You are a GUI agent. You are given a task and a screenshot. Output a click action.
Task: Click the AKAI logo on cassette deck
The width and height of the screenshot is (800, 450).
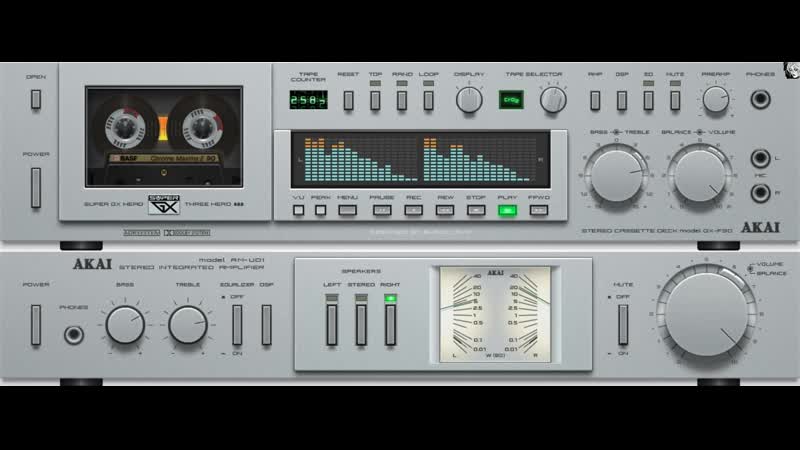click(x=760, y=228)
